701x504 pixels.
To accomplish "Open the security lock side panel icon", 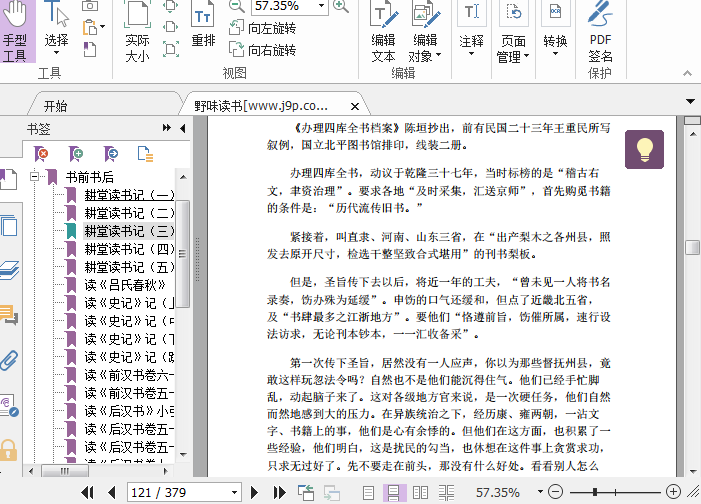I will pos(8,450).
